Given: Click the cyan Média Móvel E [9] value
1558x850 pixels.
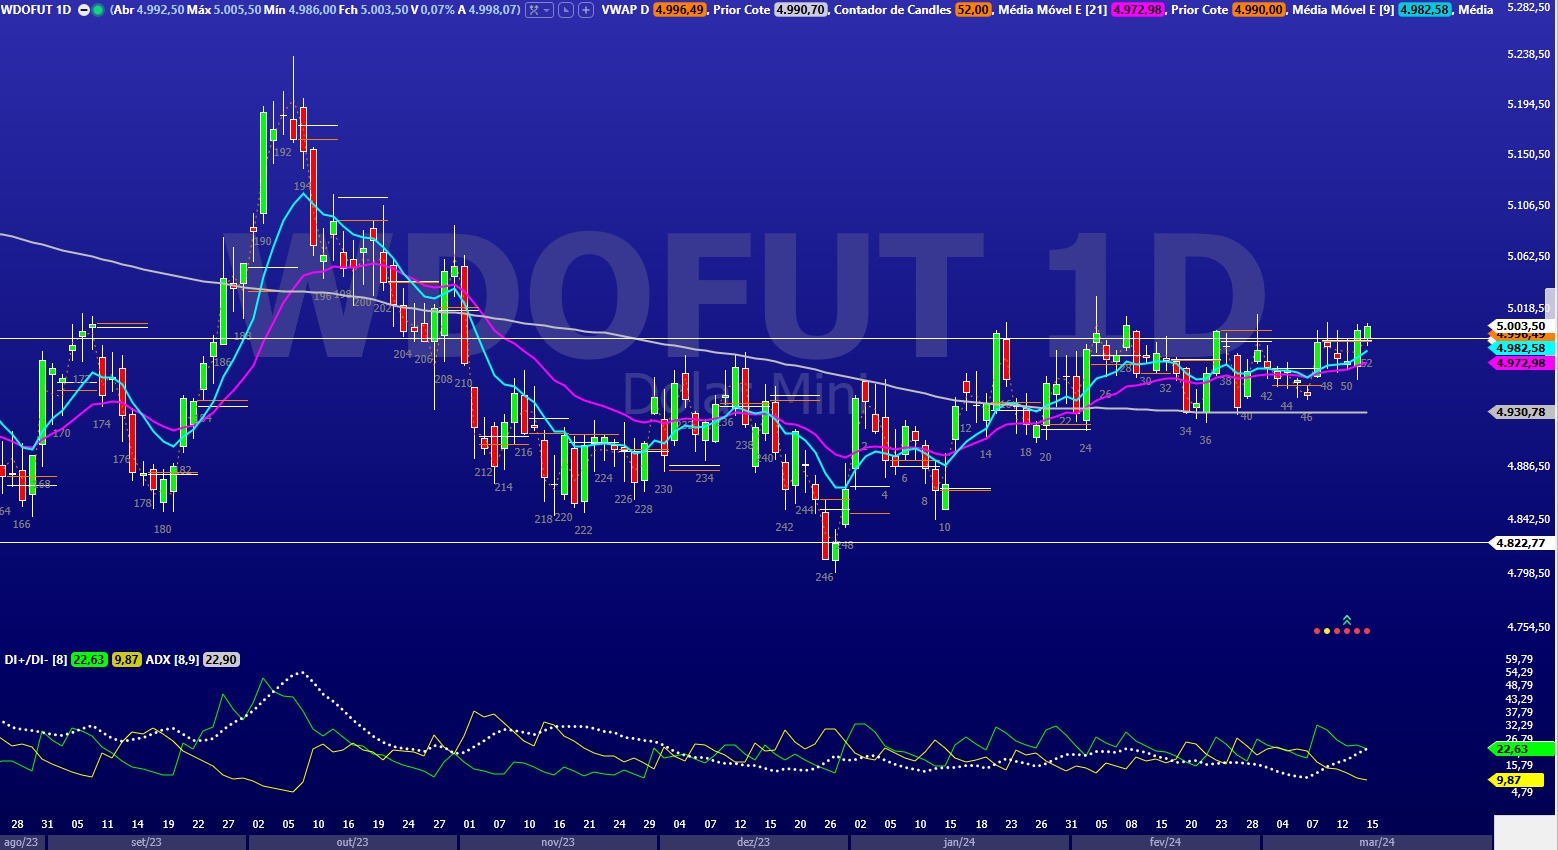Looking at the screenshot, I should click(1424, 10).
